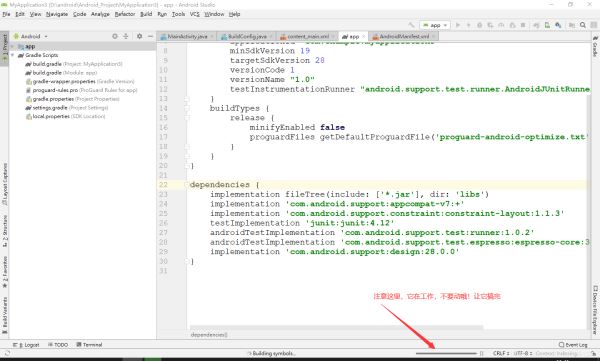This screenshot has width=600, height=361.
Task: Collapse the dependencies block fold marker on line 30
Action: [187, 261]
